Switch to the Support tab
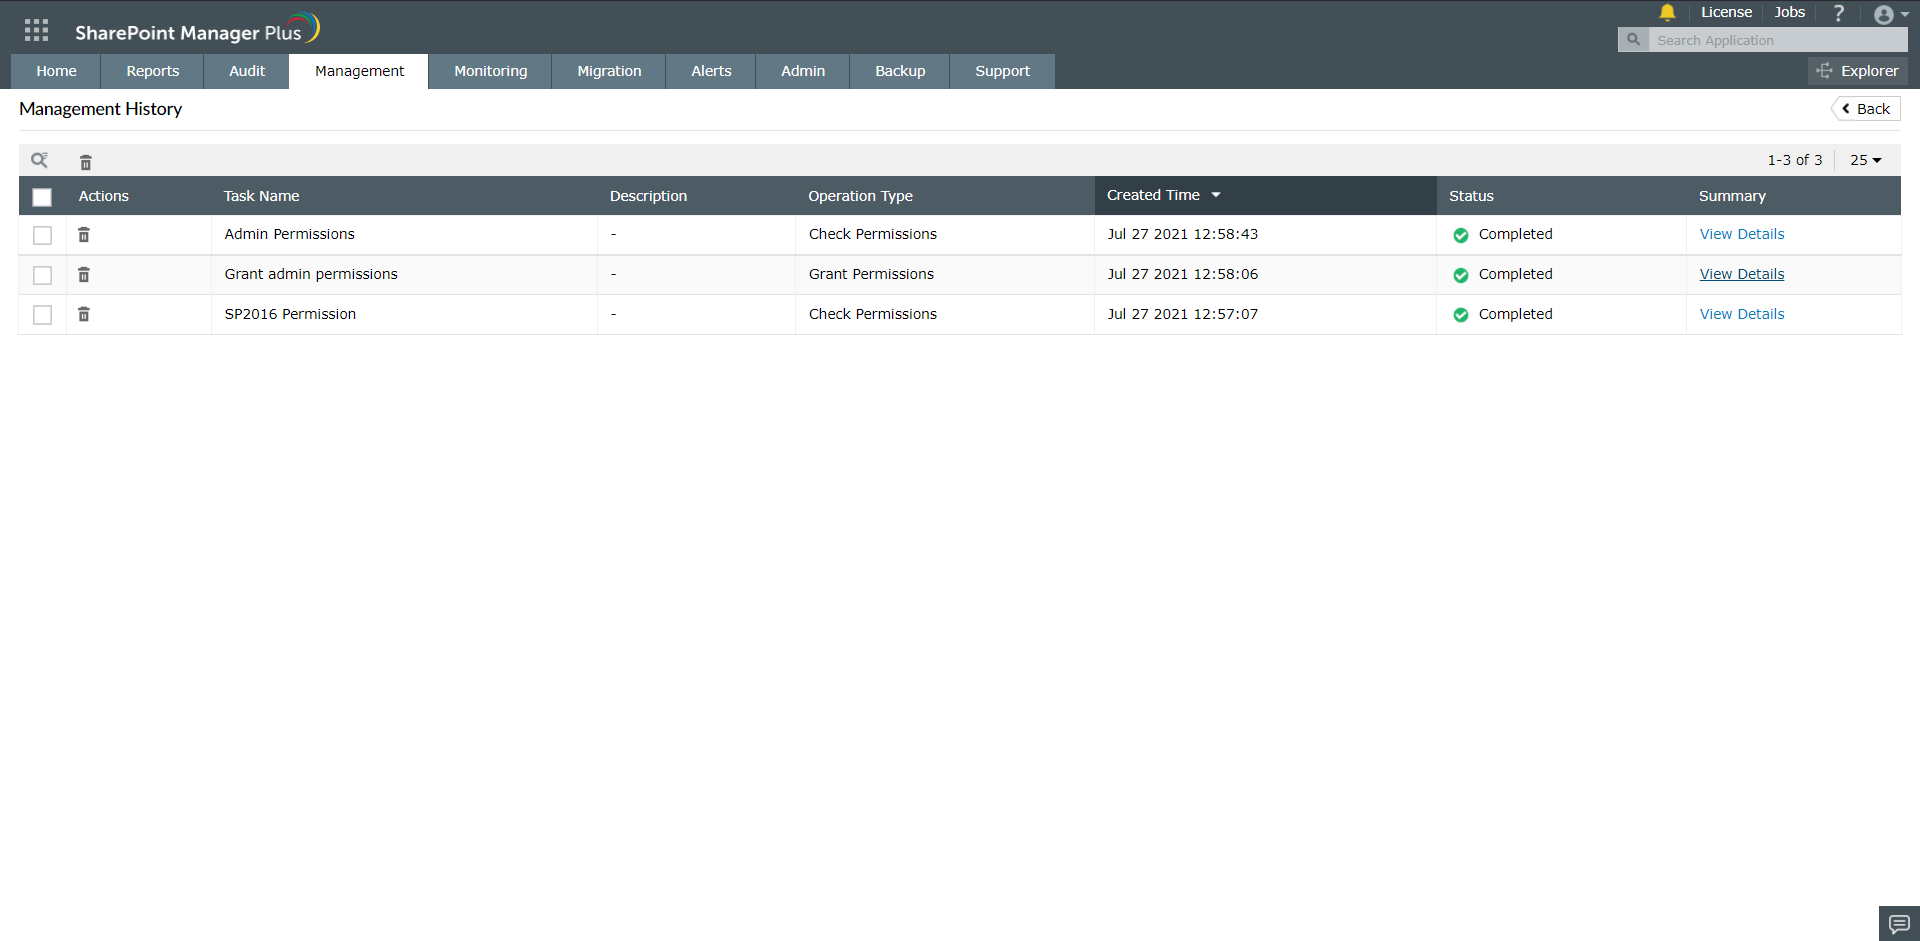 click(1002, 71)
